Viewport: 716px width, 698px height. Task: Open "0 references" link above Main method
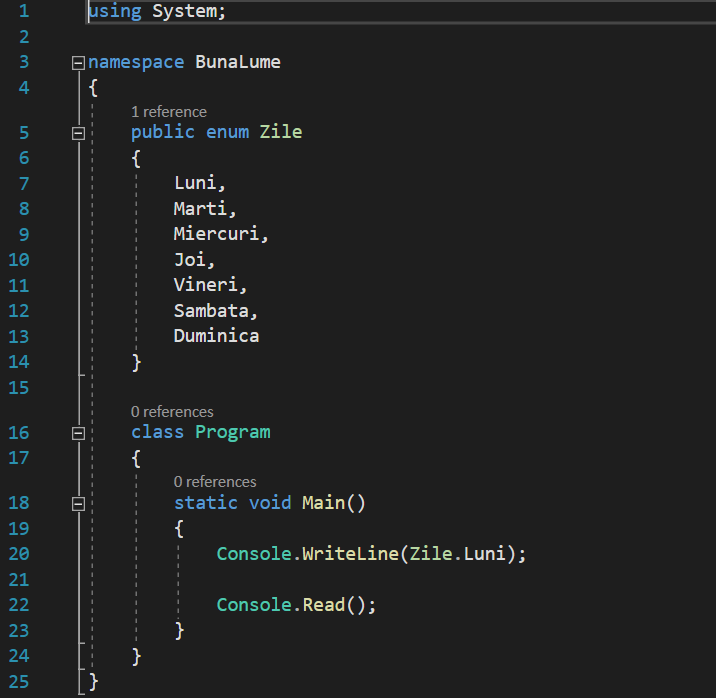click(x=214, y=482)
